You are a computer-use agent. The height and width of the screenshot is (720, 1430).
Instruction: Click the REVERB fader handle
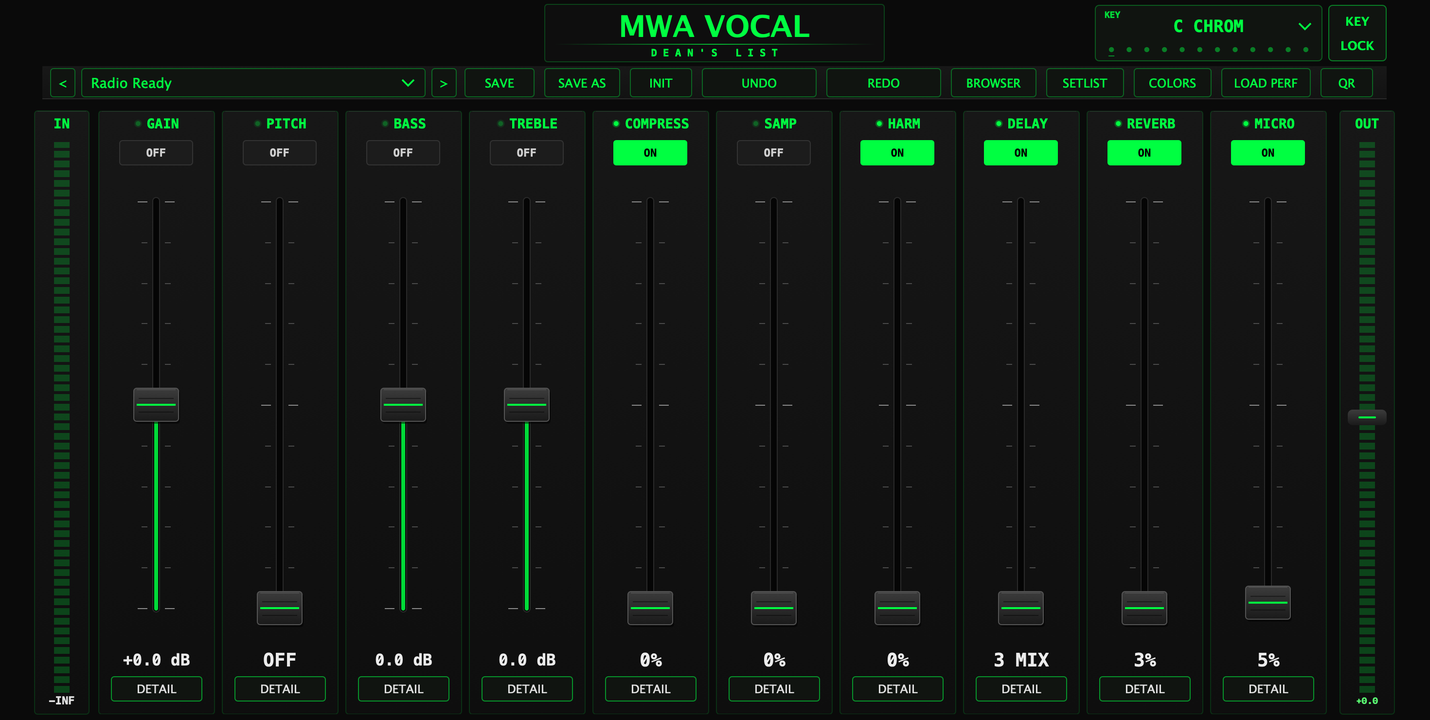tap(1144, 608)
